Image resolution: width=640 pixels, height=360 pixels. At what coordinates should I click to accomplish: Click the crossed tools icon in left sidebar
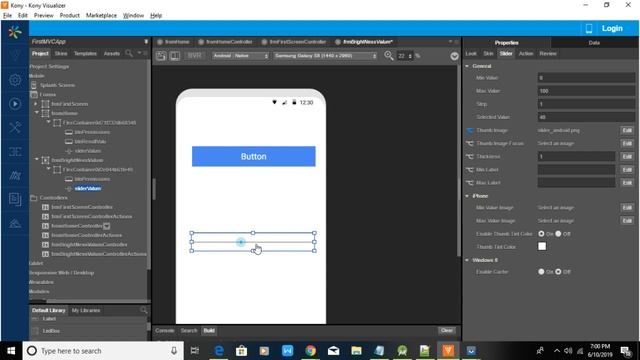click(15, 127)
